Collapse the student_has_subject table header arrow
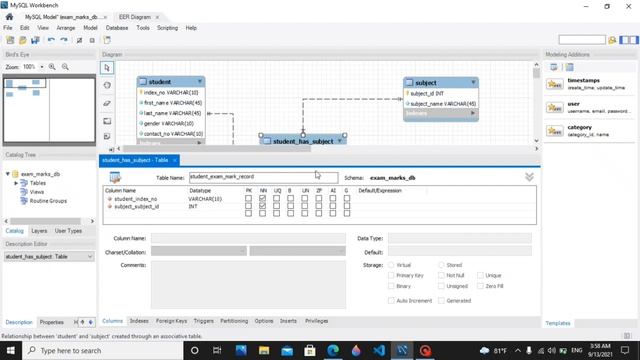640x360 pixels. click(340, 141)
